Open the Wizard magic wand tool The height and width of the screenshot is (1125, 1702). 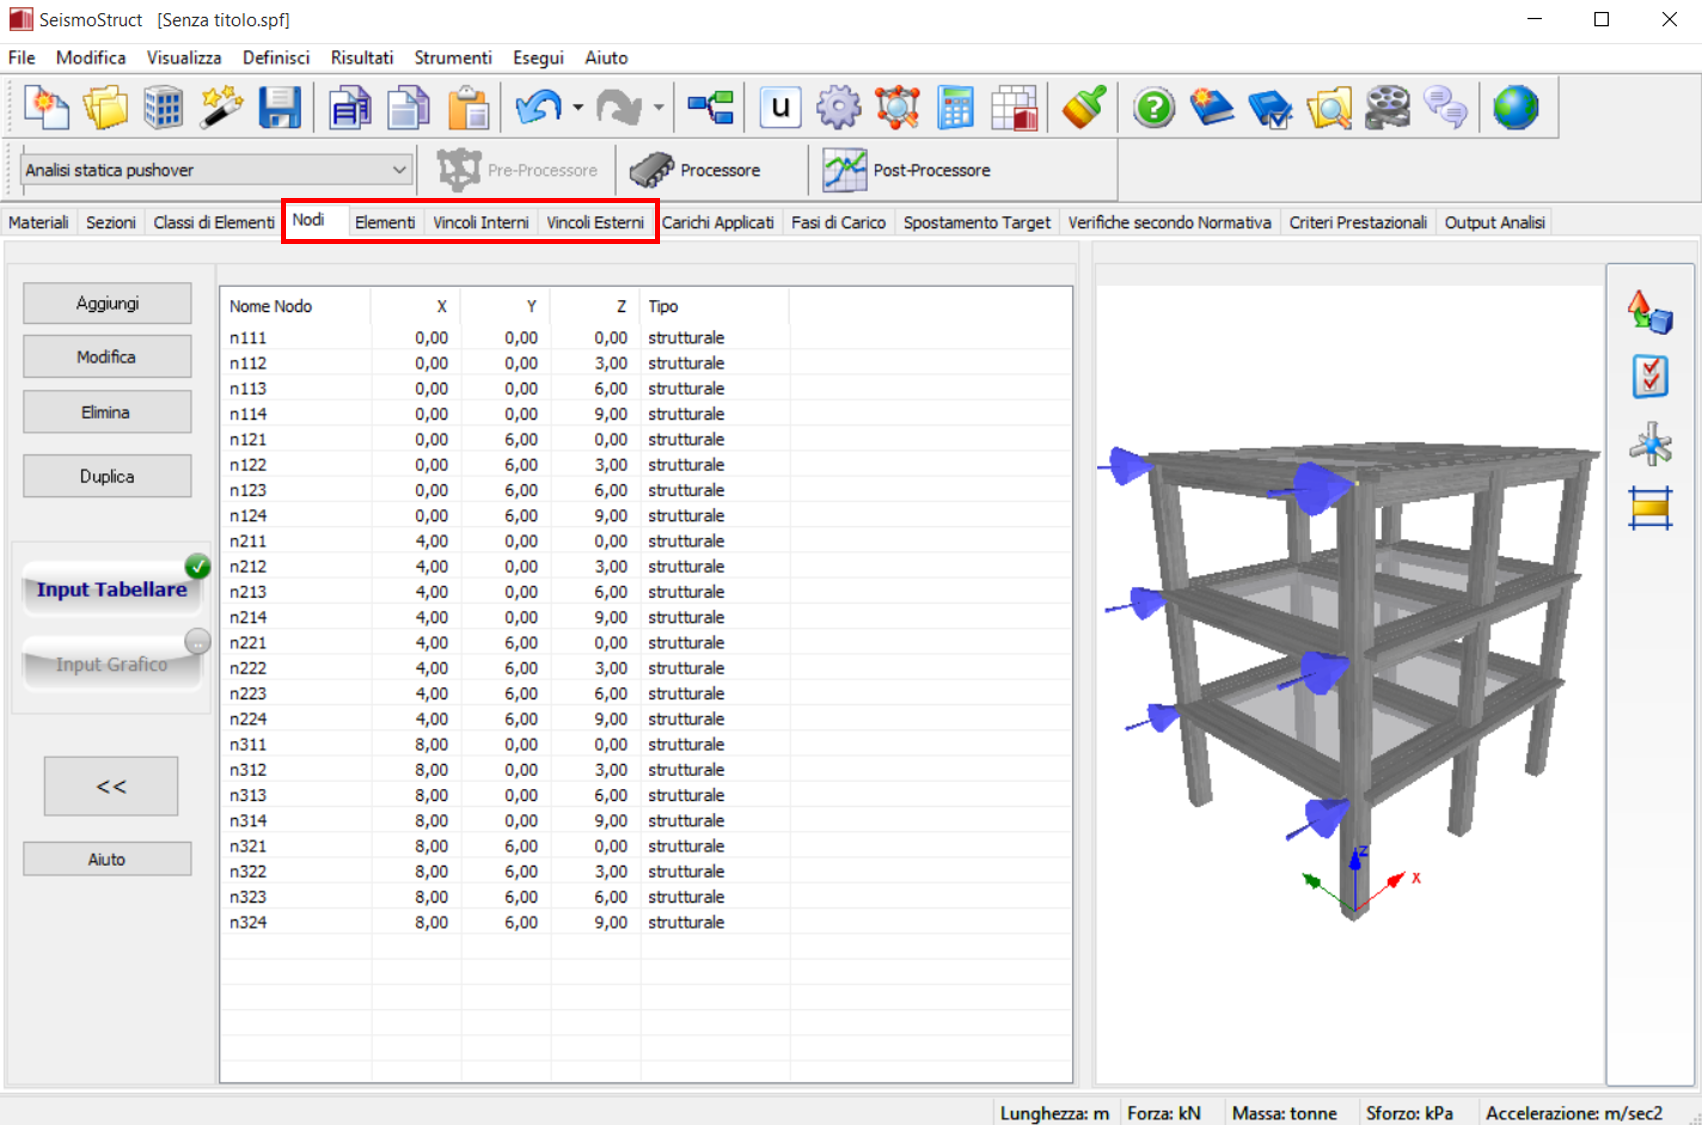pos(221,108)
